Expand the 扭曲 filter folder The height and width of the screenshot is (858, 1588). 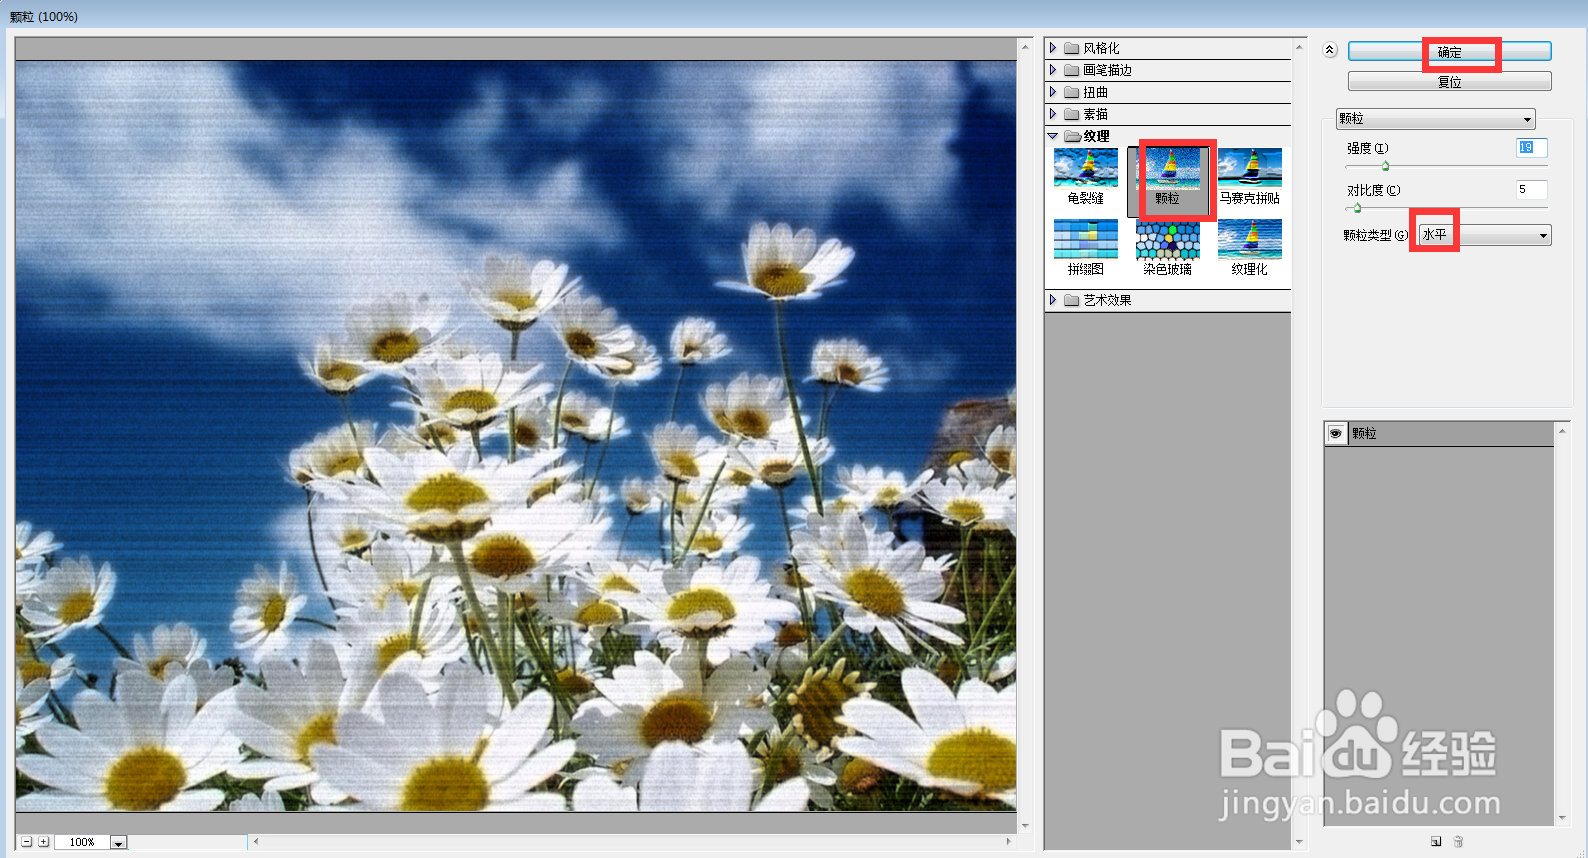pos(1053,92)
